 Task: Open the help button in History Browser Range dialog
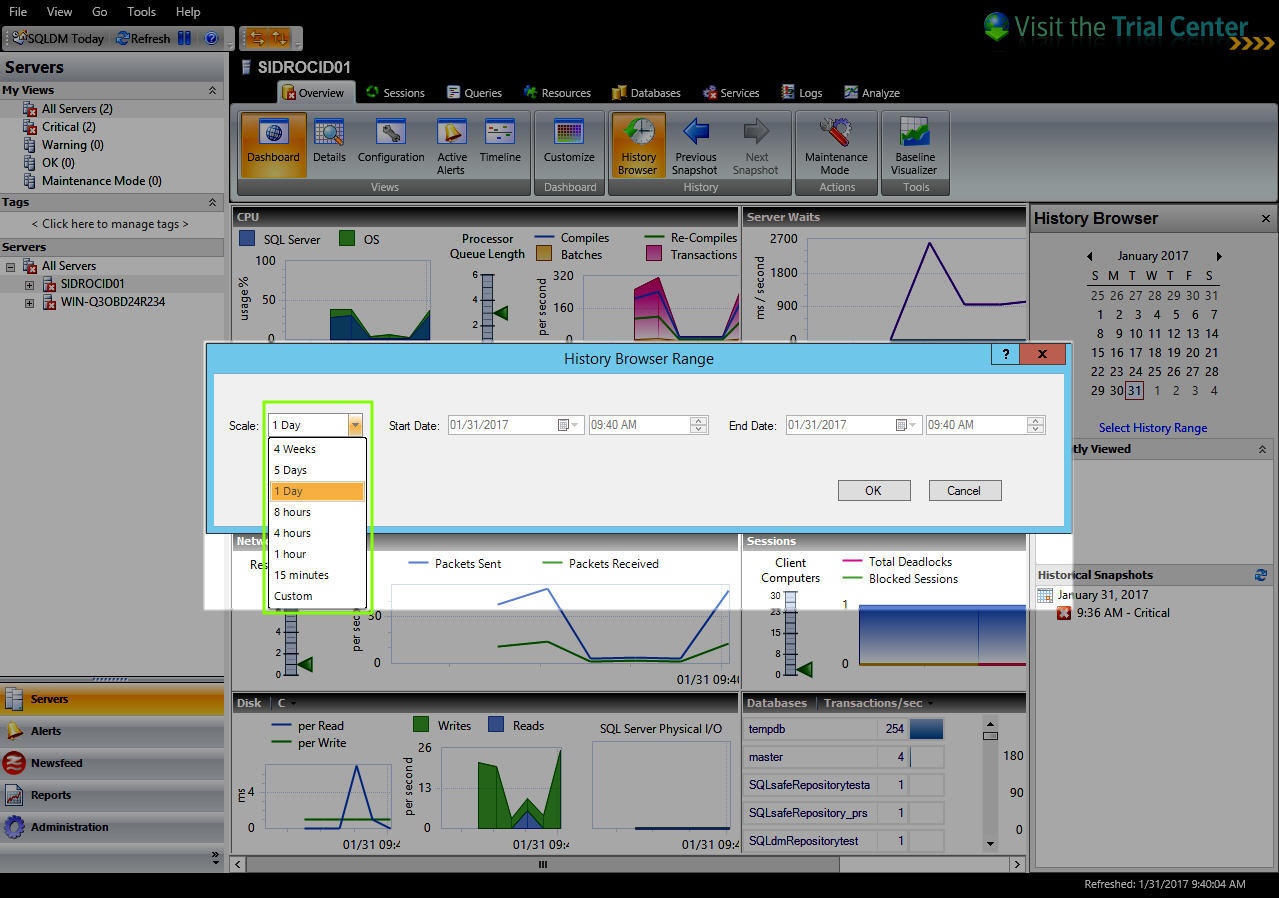coord(1005,354)
